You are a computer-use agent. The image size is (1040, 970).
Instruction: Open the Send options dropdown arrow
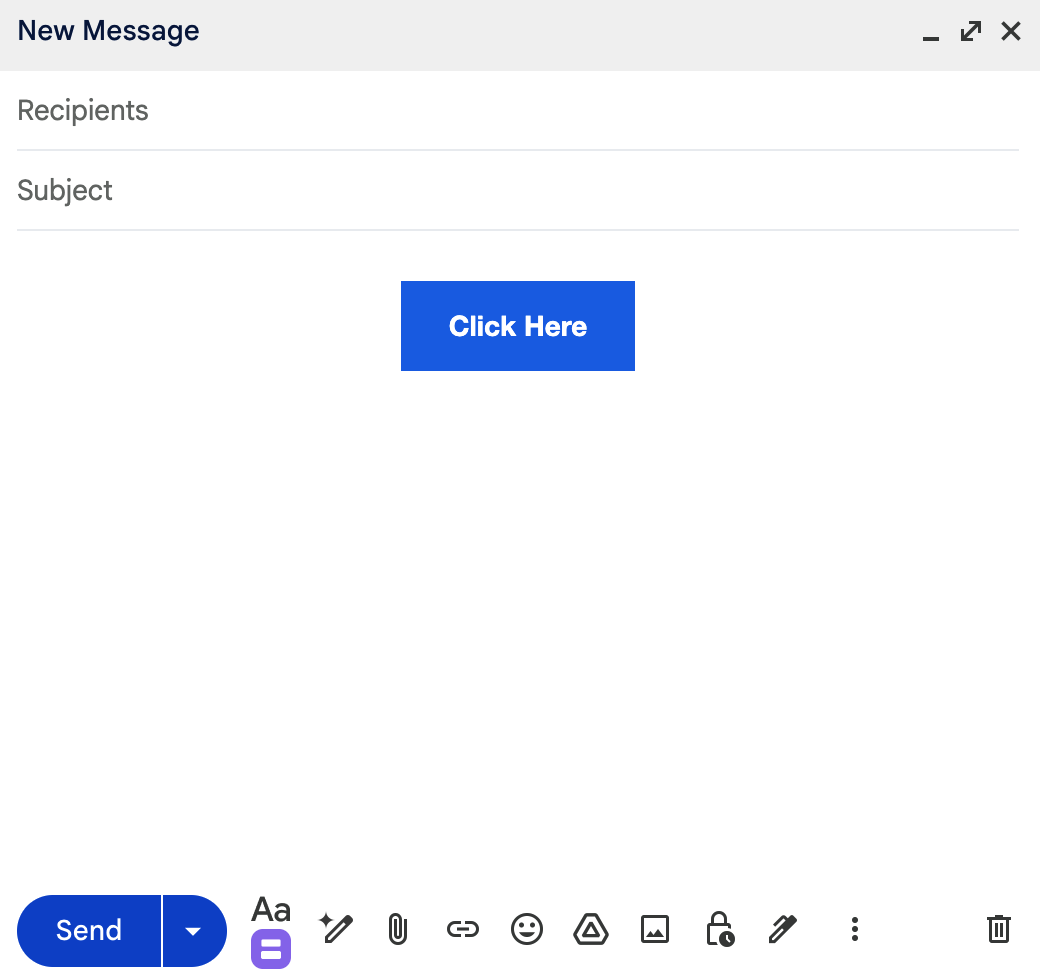tap(193, 931)
